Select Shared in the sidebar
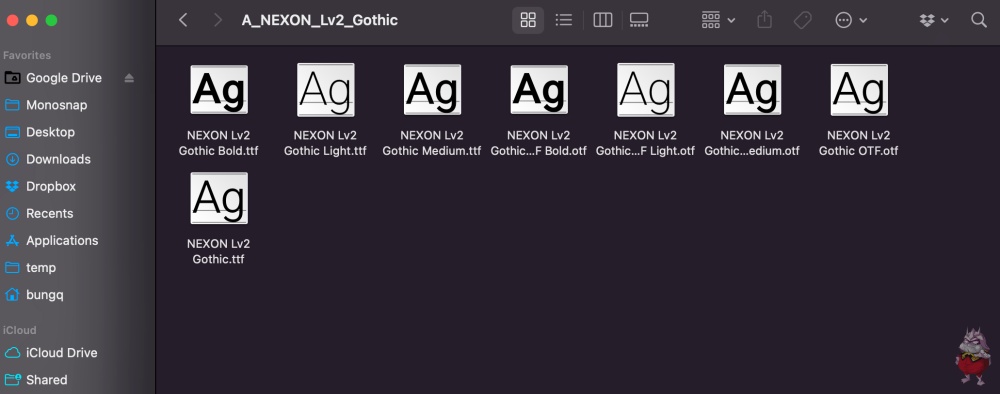The width and height of the screenshot is (1000, 394). coord(46,379)
